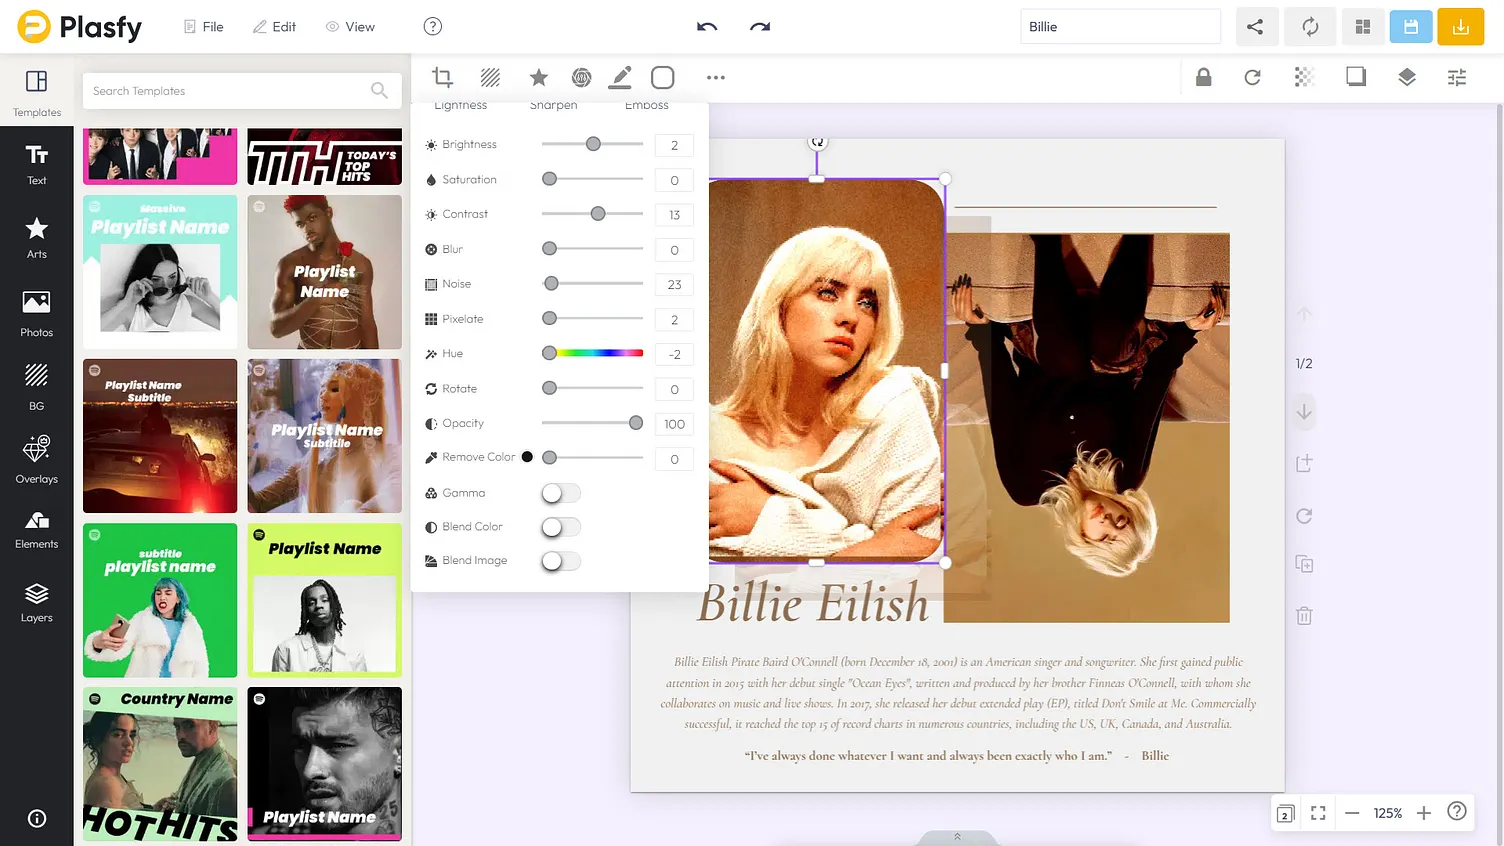Open the File menu

pos(203,27)
